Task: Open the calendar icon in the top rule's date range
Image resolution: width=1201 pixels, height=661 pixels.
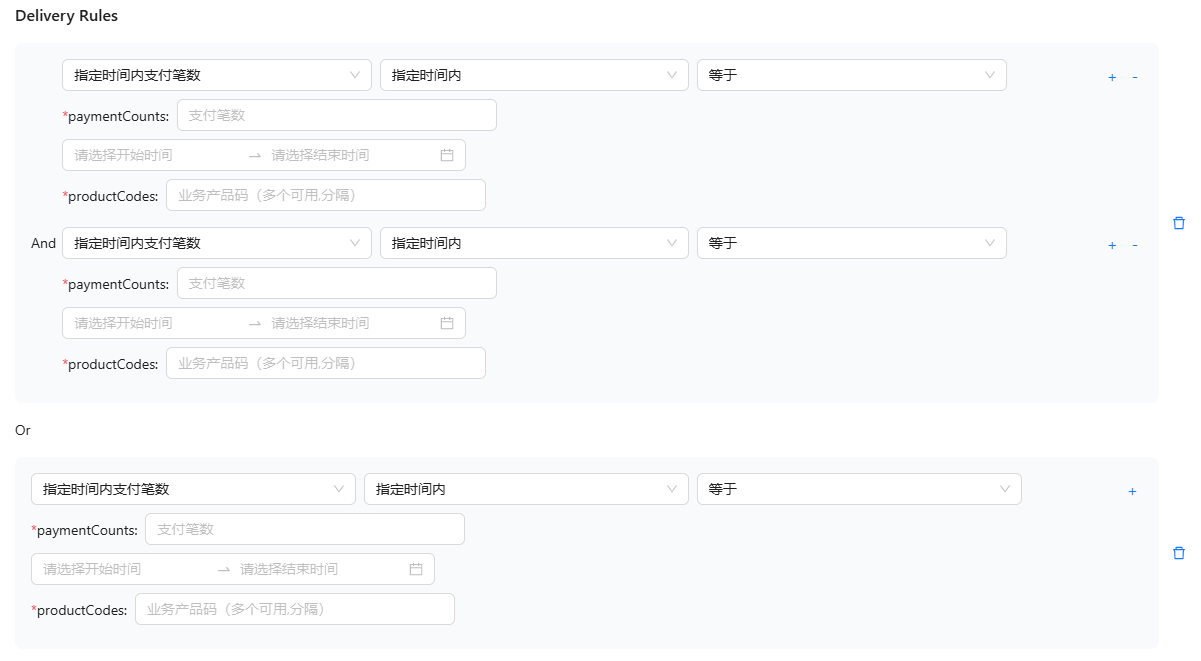Action: point(447,155)
